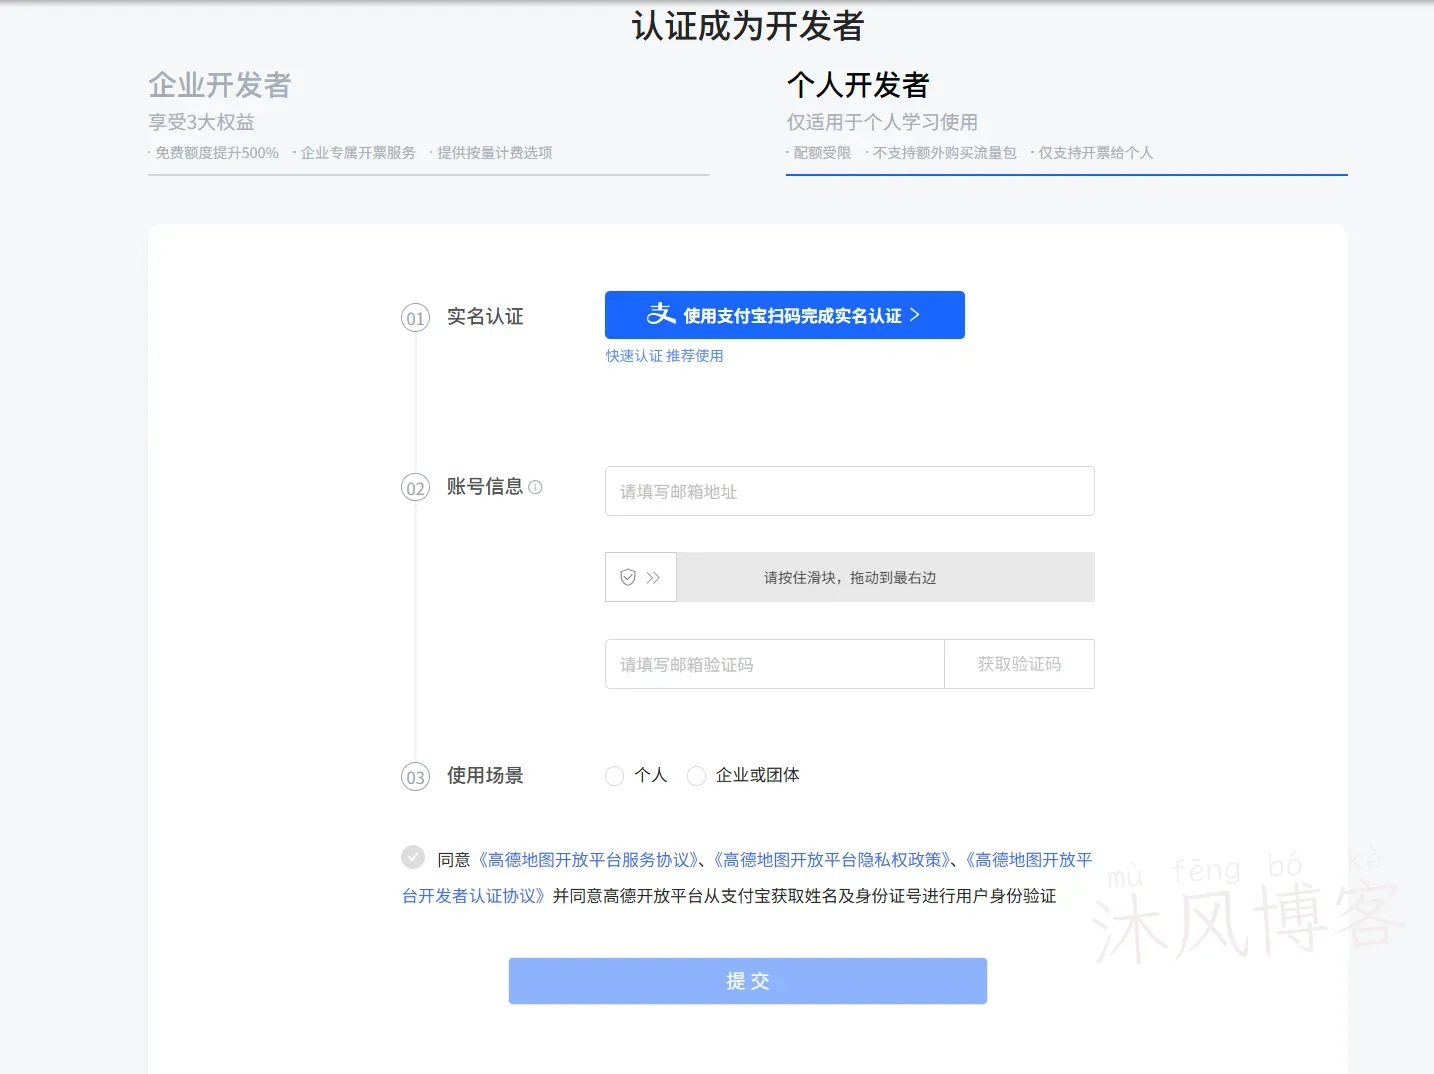Click the step 02 circle marker
Image resolution: width=1434 pixels, height=1074 pixels.
[415, 488]
